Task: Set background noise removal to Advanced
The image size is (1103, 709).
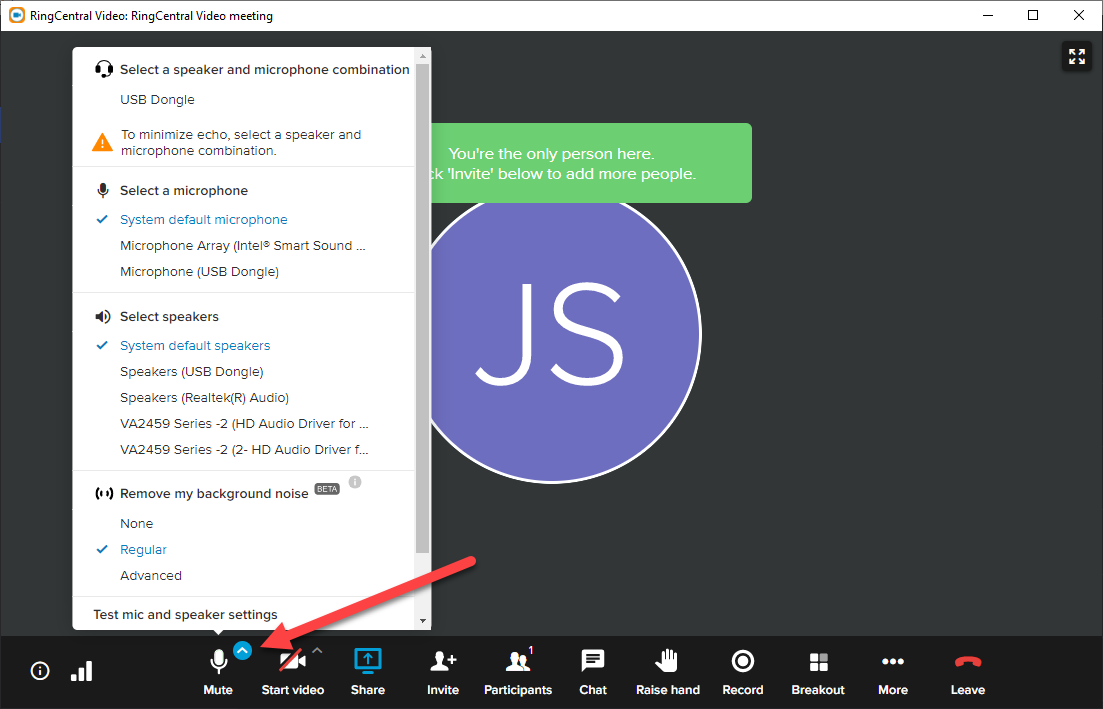Action: click(151, 575)
